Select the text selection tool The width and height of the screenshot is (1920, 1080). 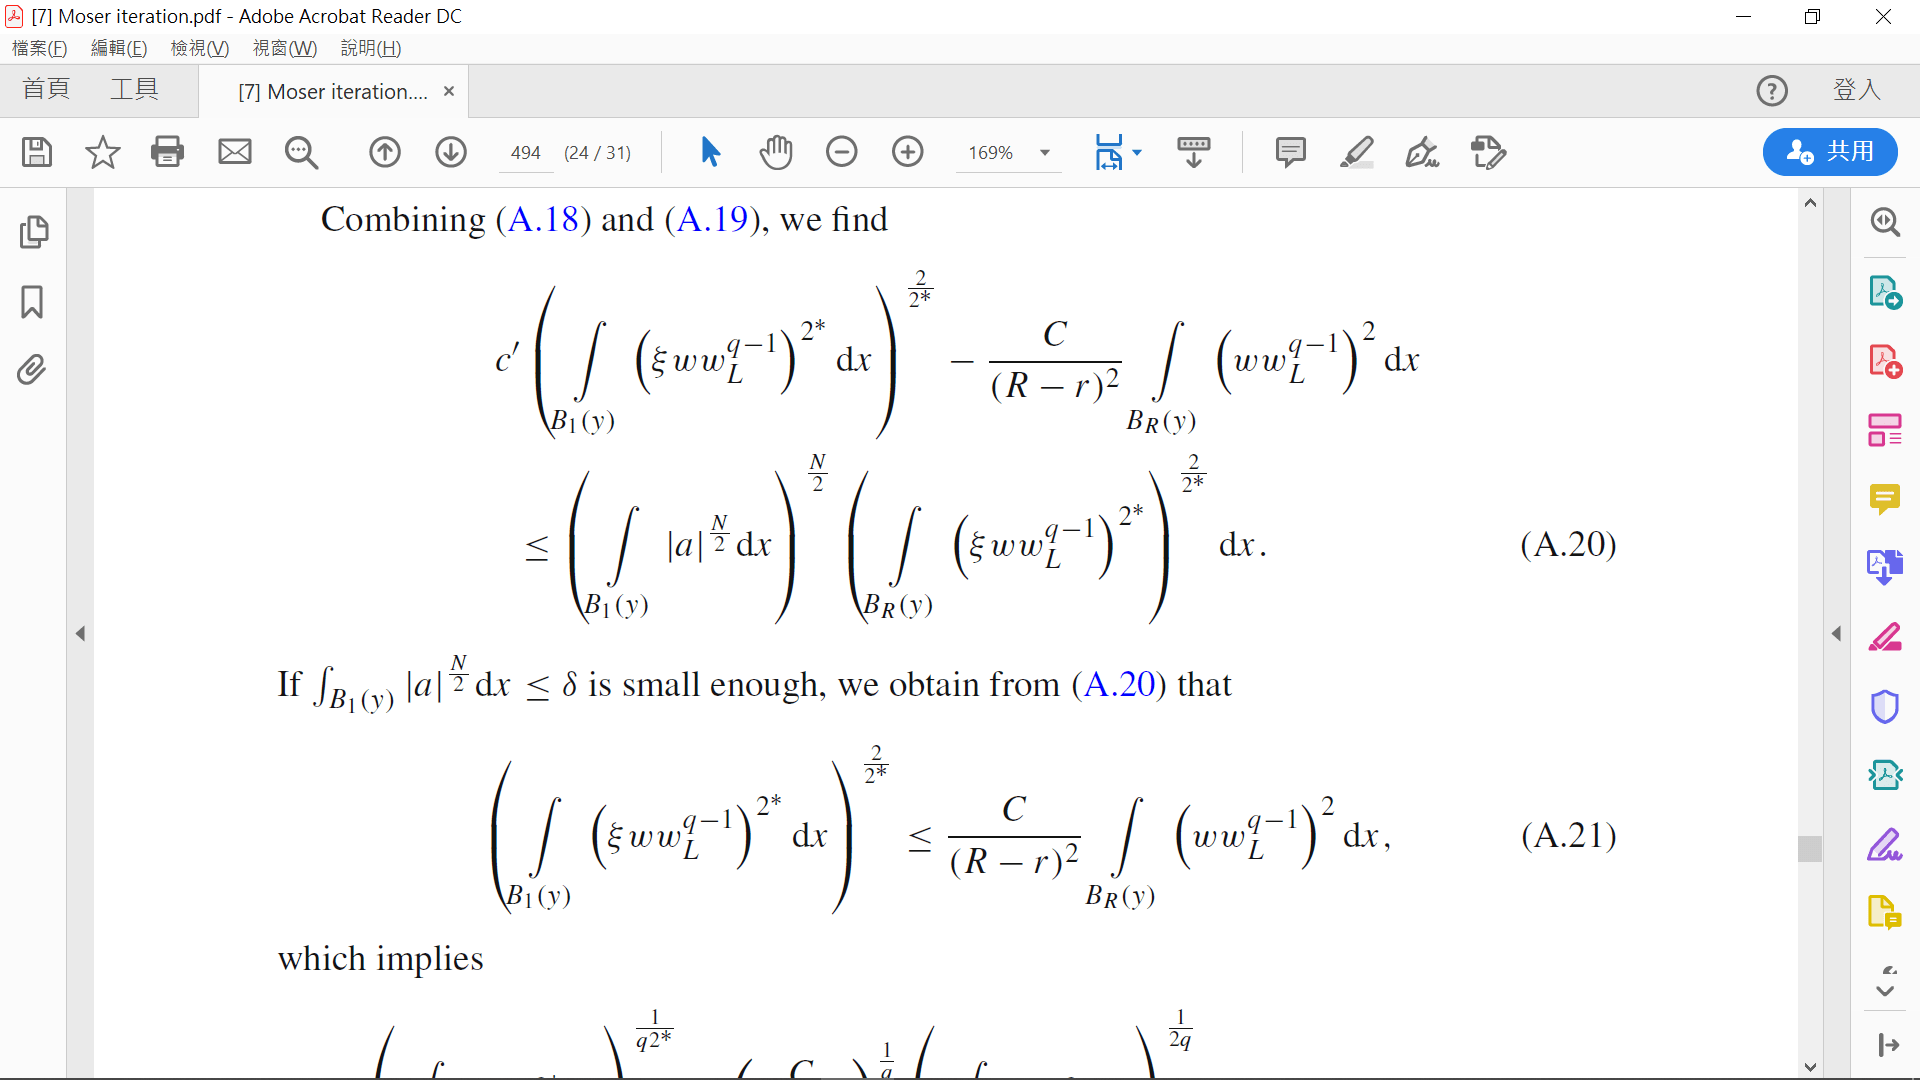click(x=710, y=152)
